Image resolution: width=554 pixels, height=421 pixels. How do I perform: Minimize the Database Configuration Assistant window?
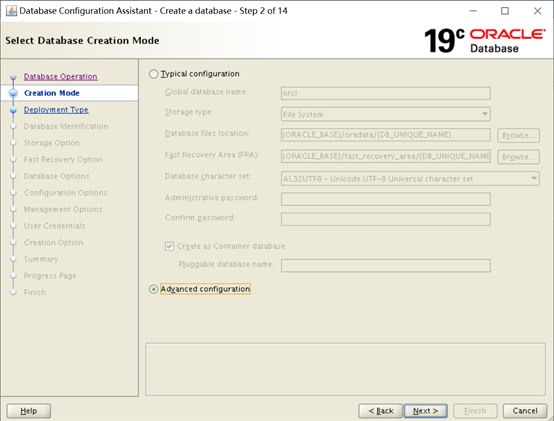[x=473, y=11]
